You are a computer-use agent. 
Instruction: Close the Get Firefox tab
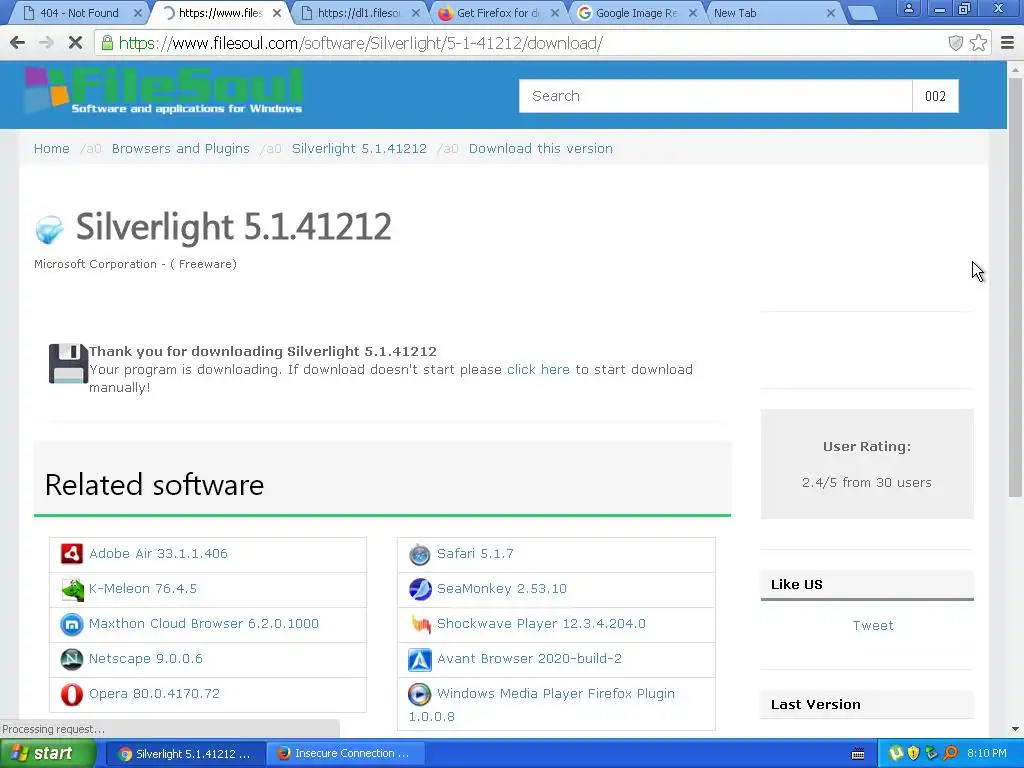point(554,13)
